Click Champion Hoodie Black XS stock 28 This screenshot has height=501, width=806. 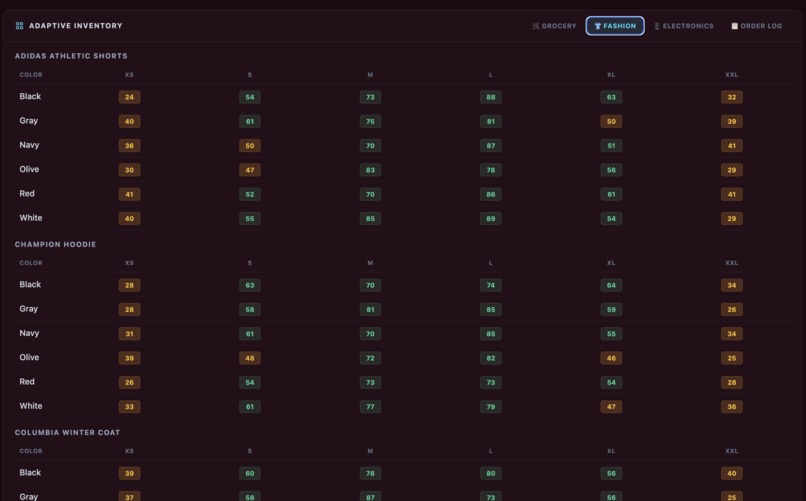point(129,285)
